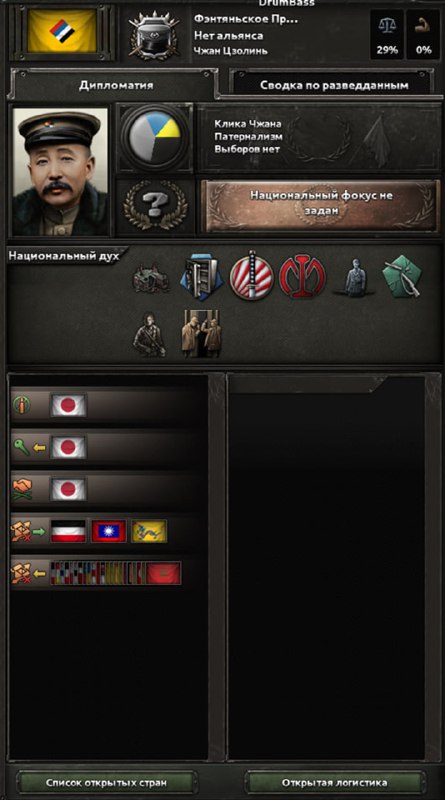Click the two men talking spirit icon

pyautogui.click(x=201, y=333)
